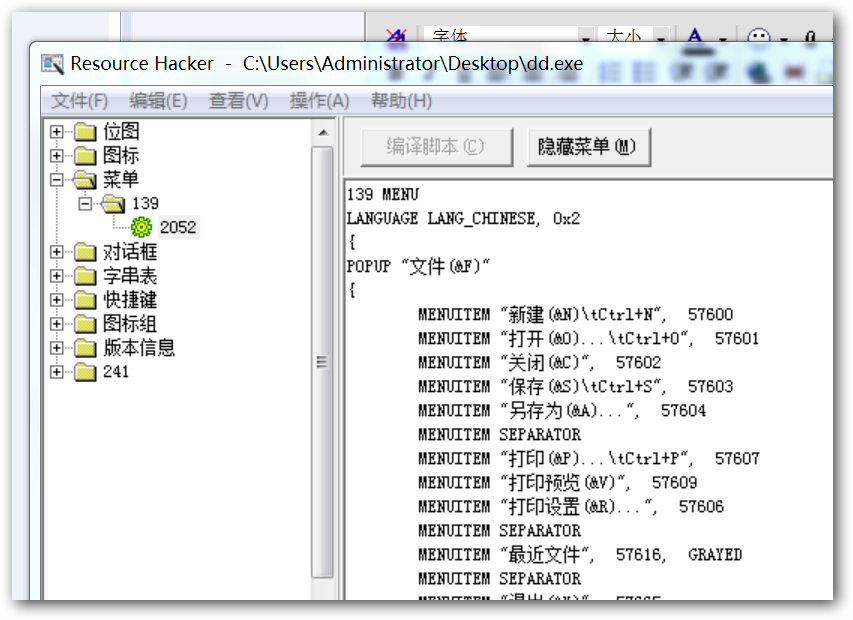The image size is (853, 620).
Task: Open the 操作(A) menu
Action: pyautogui.click(x=319, y=101)
